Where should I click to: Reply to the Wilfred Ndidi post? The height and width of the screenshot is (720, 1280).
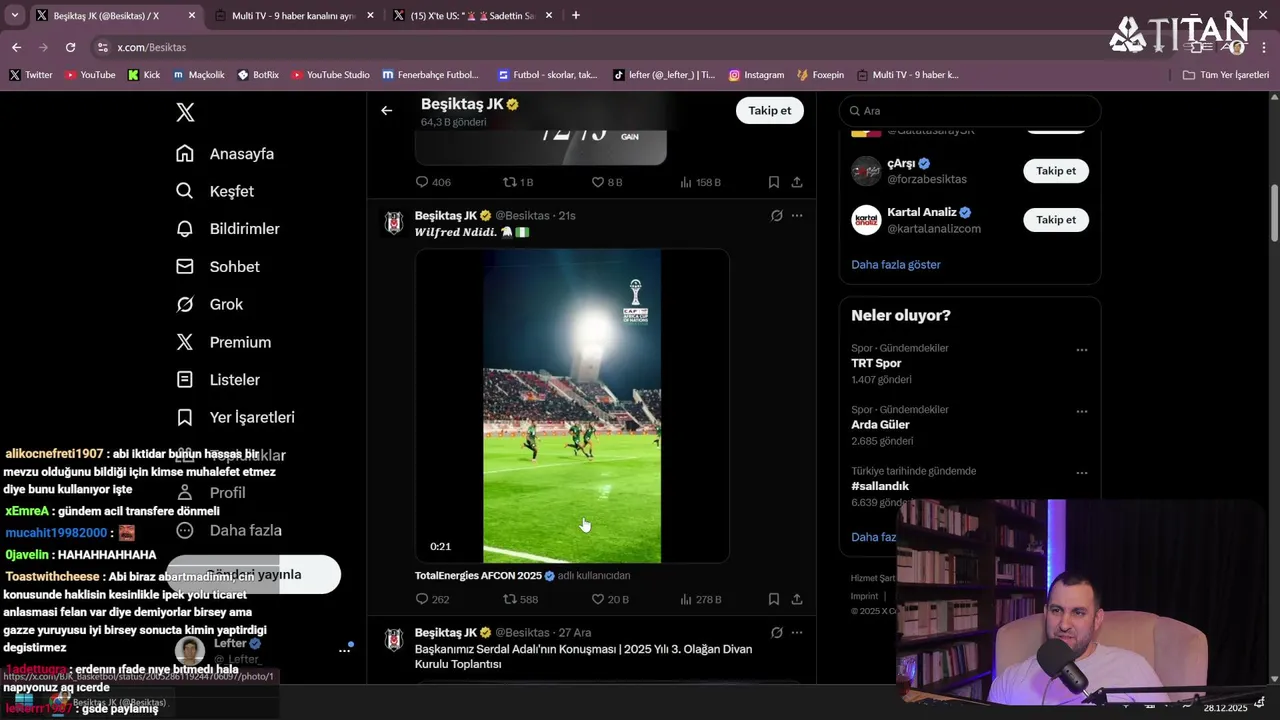432,599
